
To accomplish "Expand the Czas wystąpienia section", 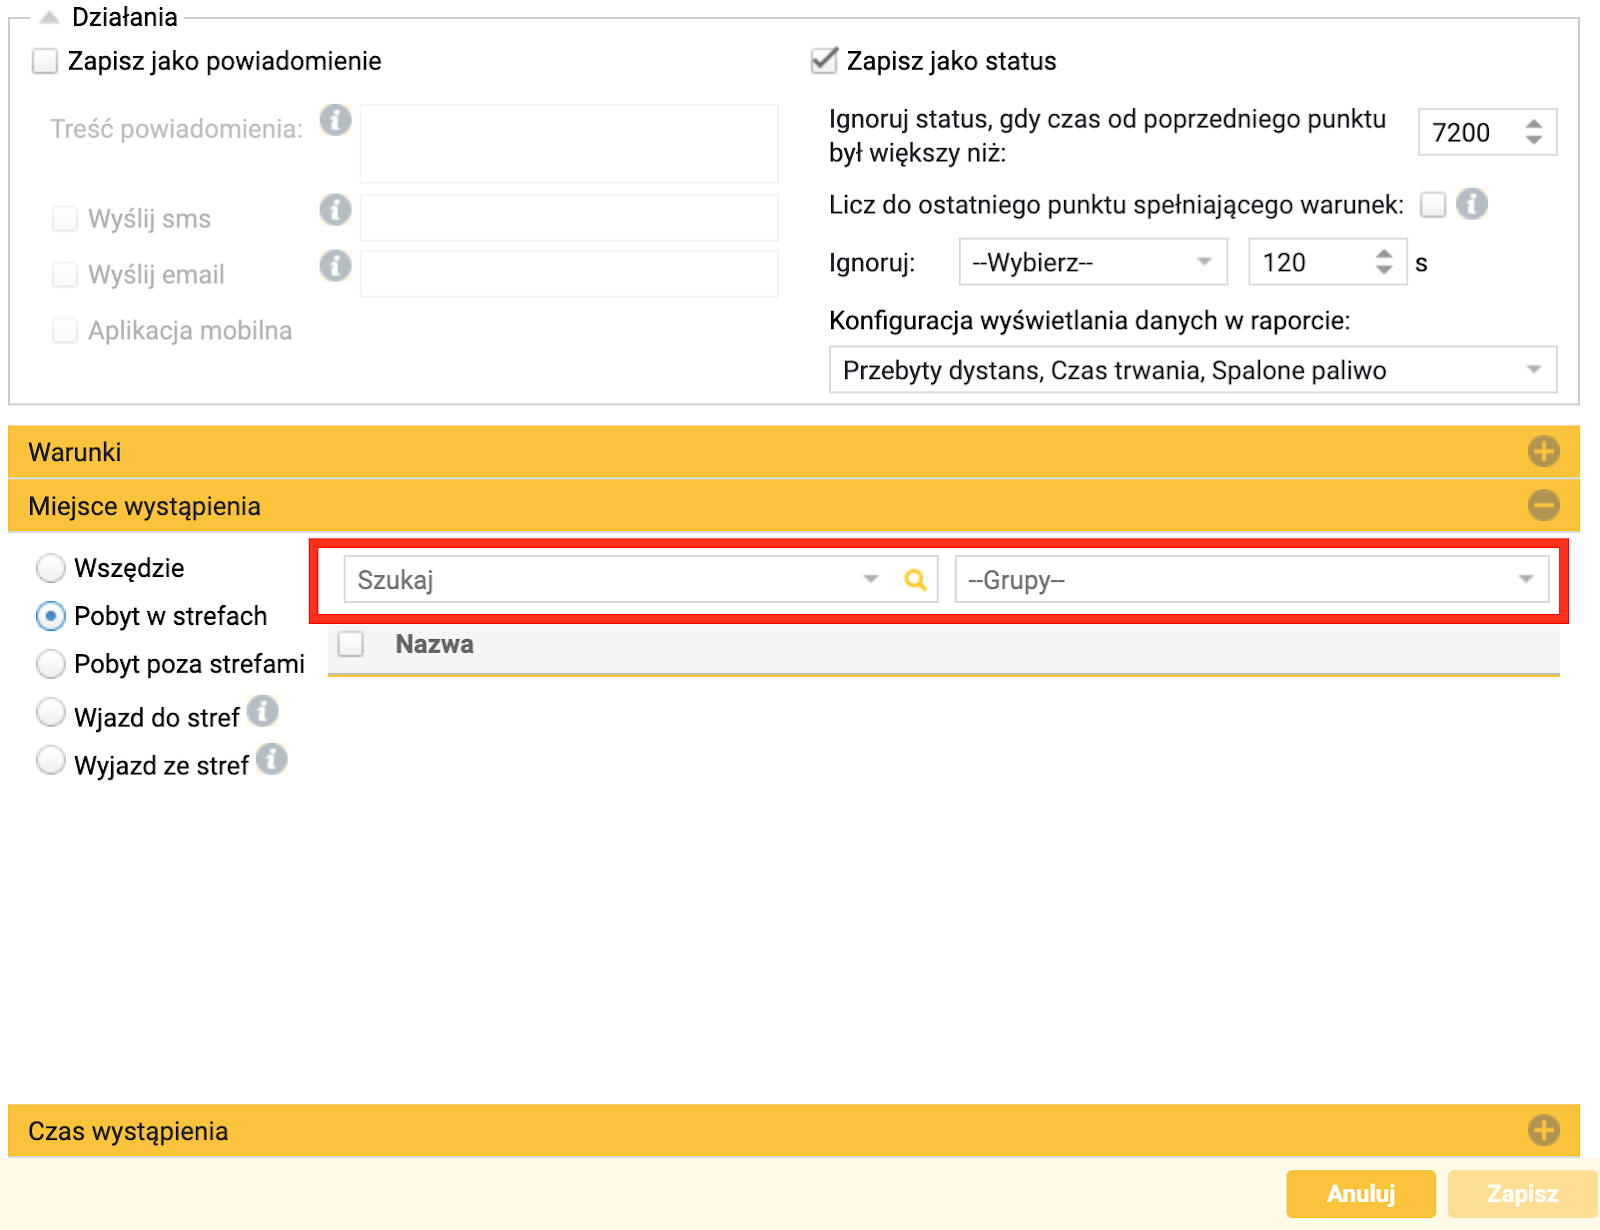I will click(1543, 1131).
